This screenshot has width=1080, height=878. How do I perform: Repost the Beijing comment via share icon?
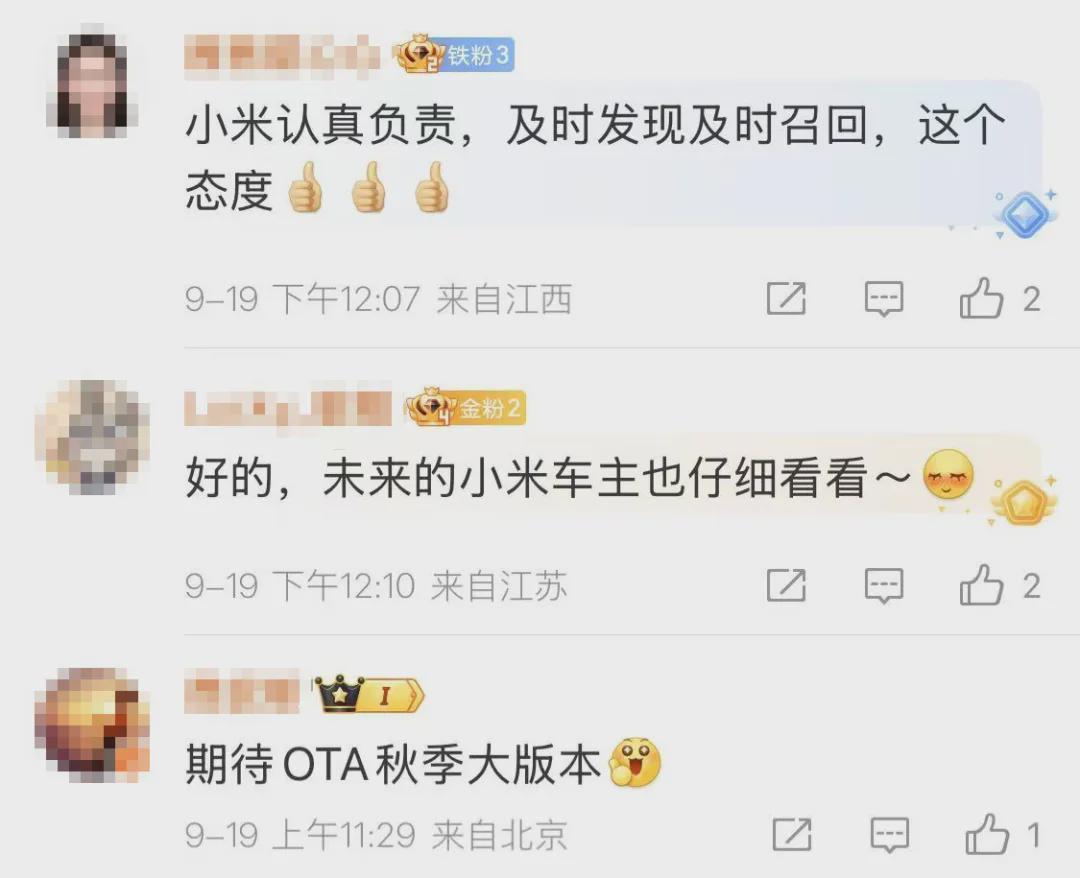tap(791, 835)
